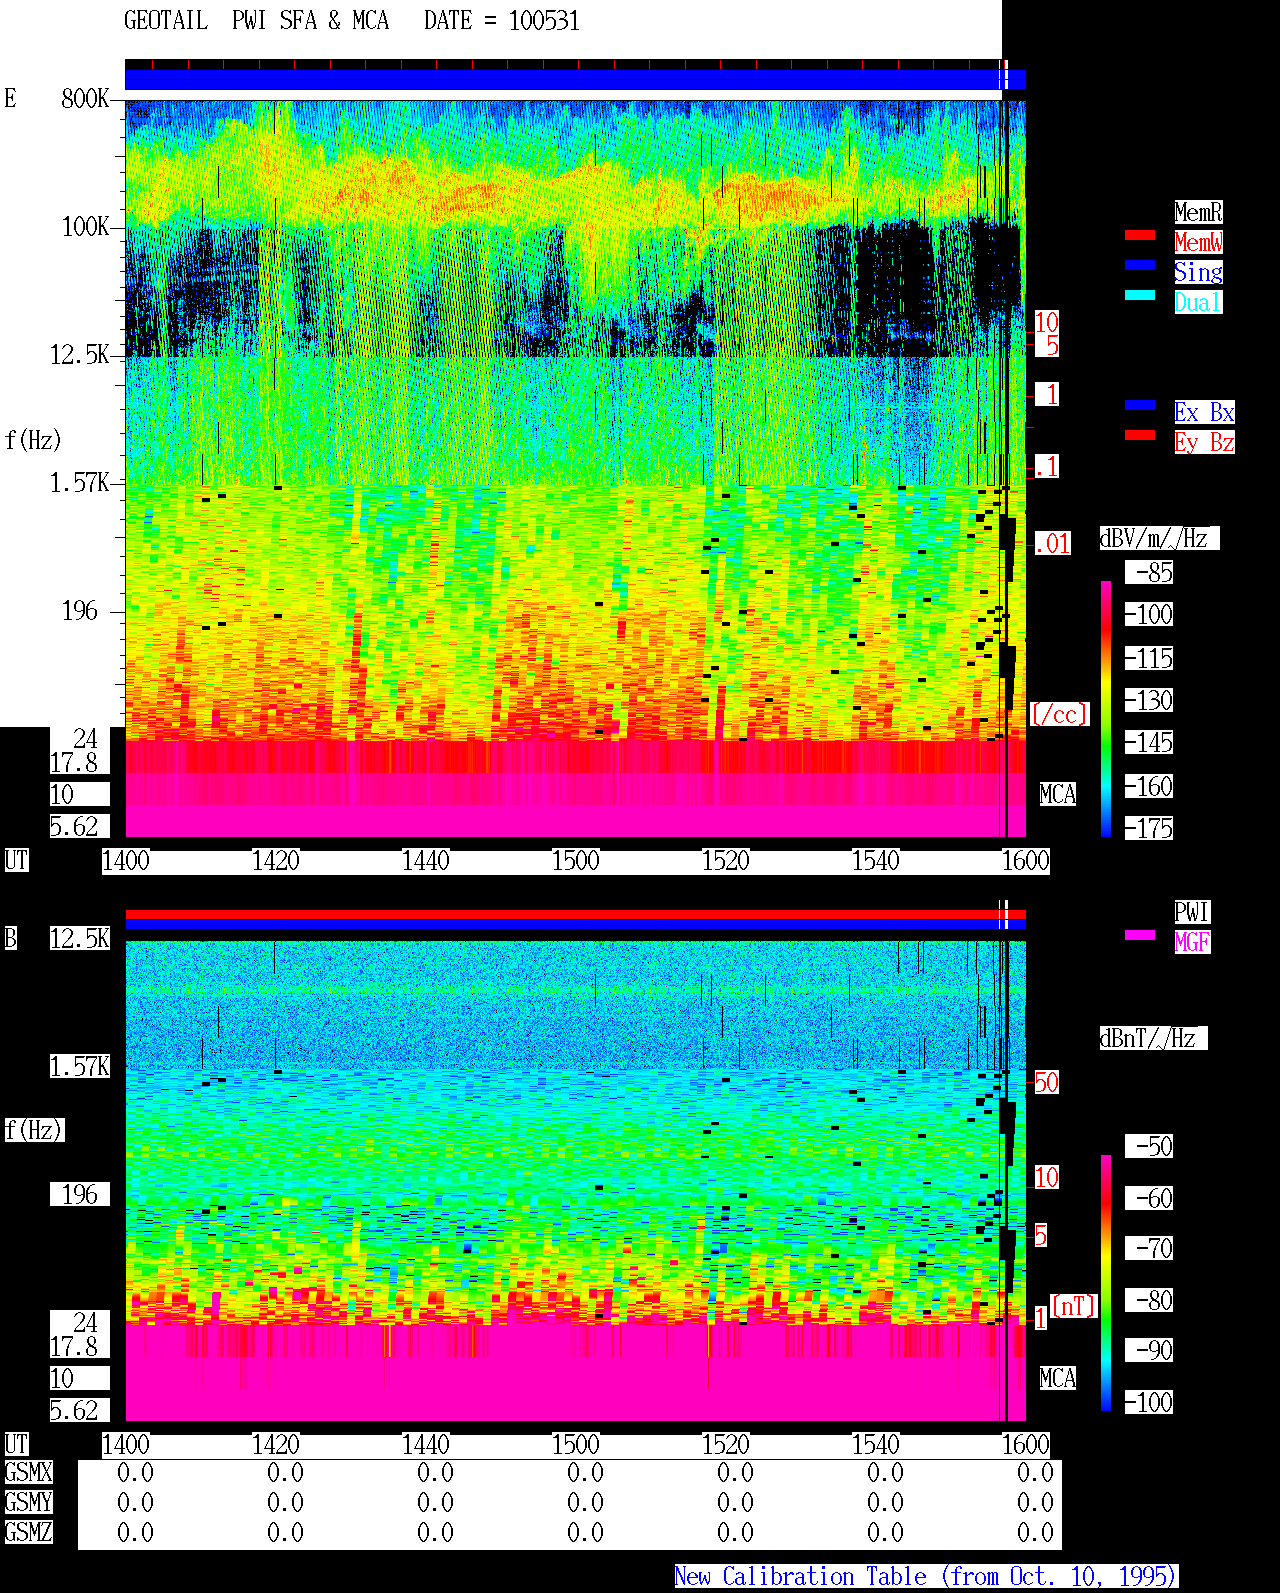
Task: Select the MemR legend label
Action: point(1198,212)
